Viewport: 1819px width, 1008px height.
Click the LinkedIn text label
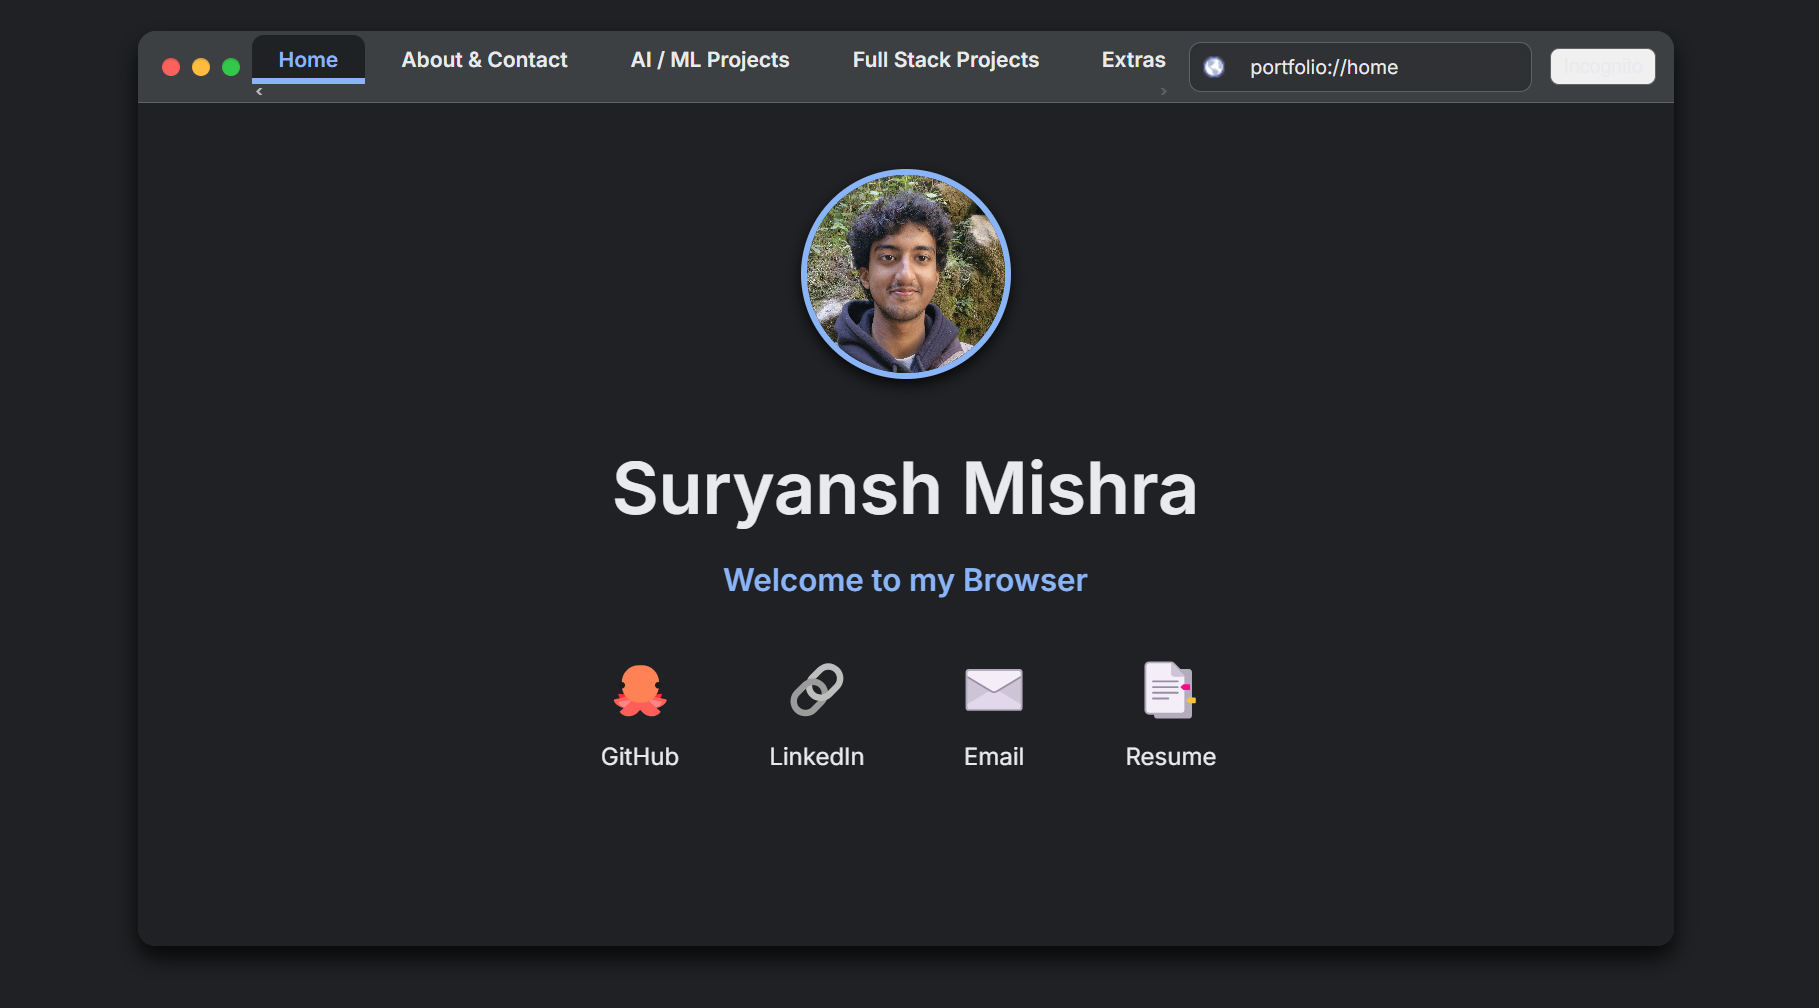coord(817,757)
